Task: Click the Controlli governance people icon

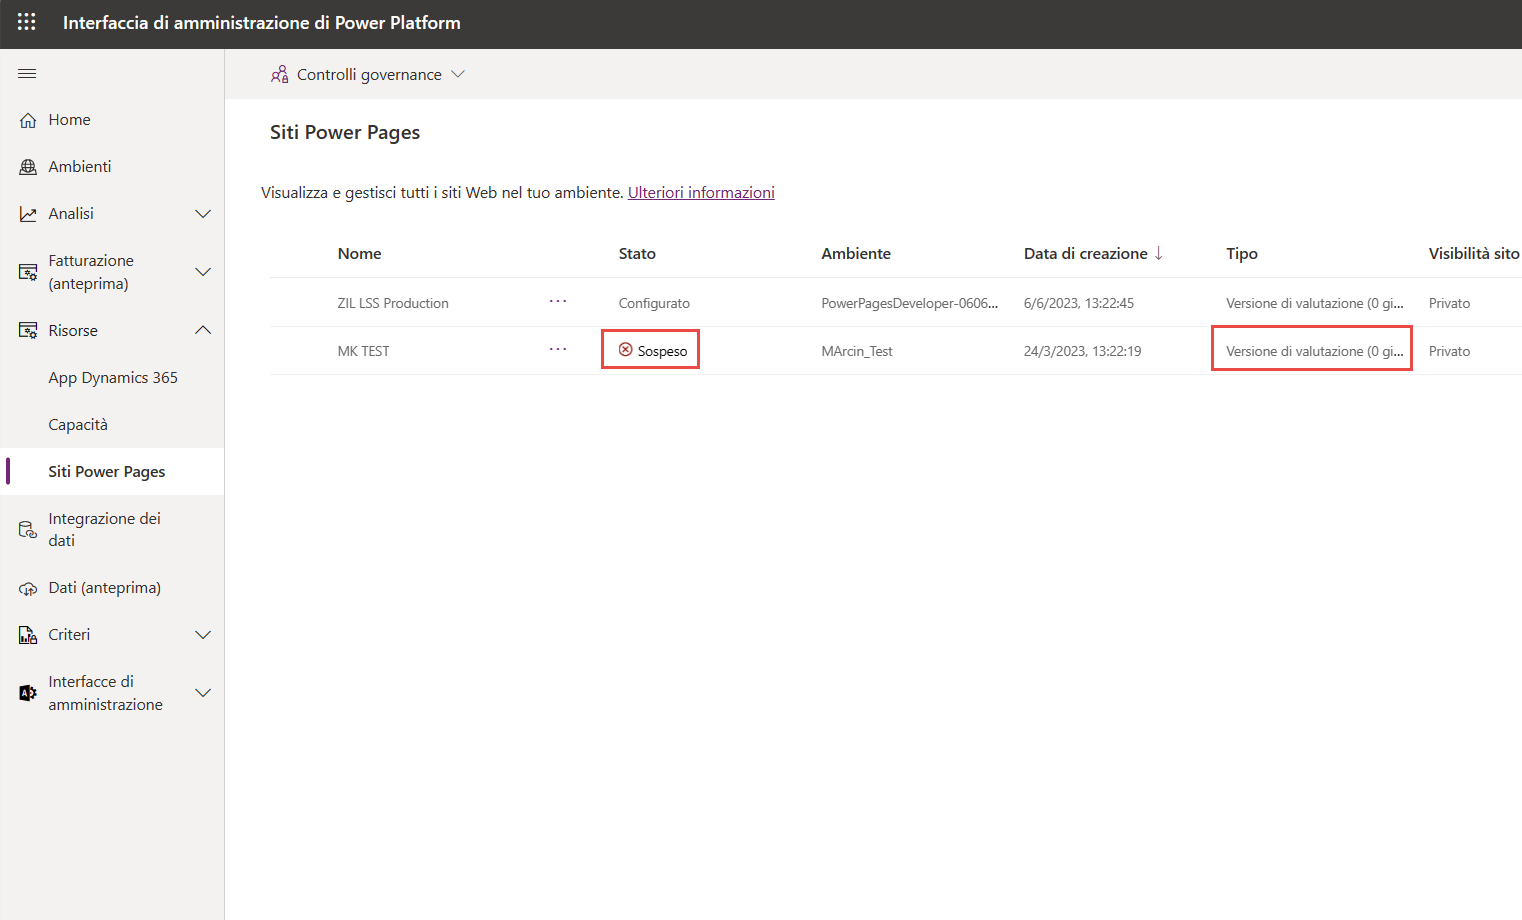Action: tap(280, 75)
